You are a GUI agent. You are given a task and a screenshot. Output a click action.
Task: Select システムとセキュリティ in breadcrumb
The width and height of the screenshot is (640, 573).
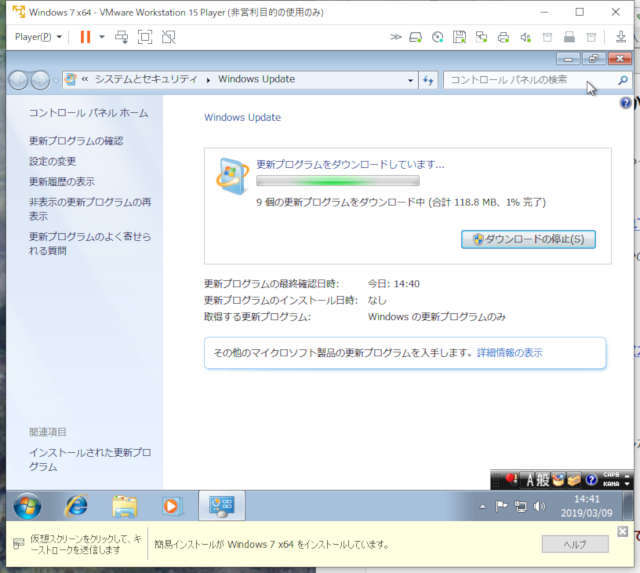point(146,79)
